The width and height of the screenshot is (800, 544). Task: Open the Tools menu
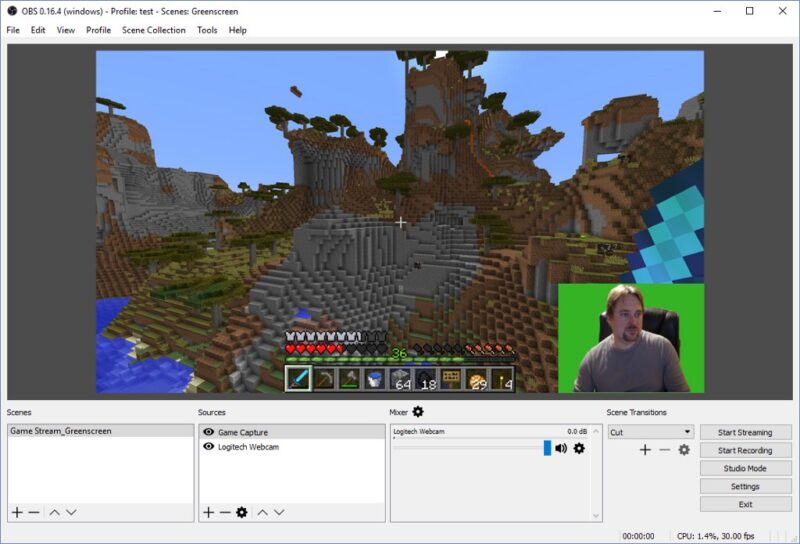point(207,30)
